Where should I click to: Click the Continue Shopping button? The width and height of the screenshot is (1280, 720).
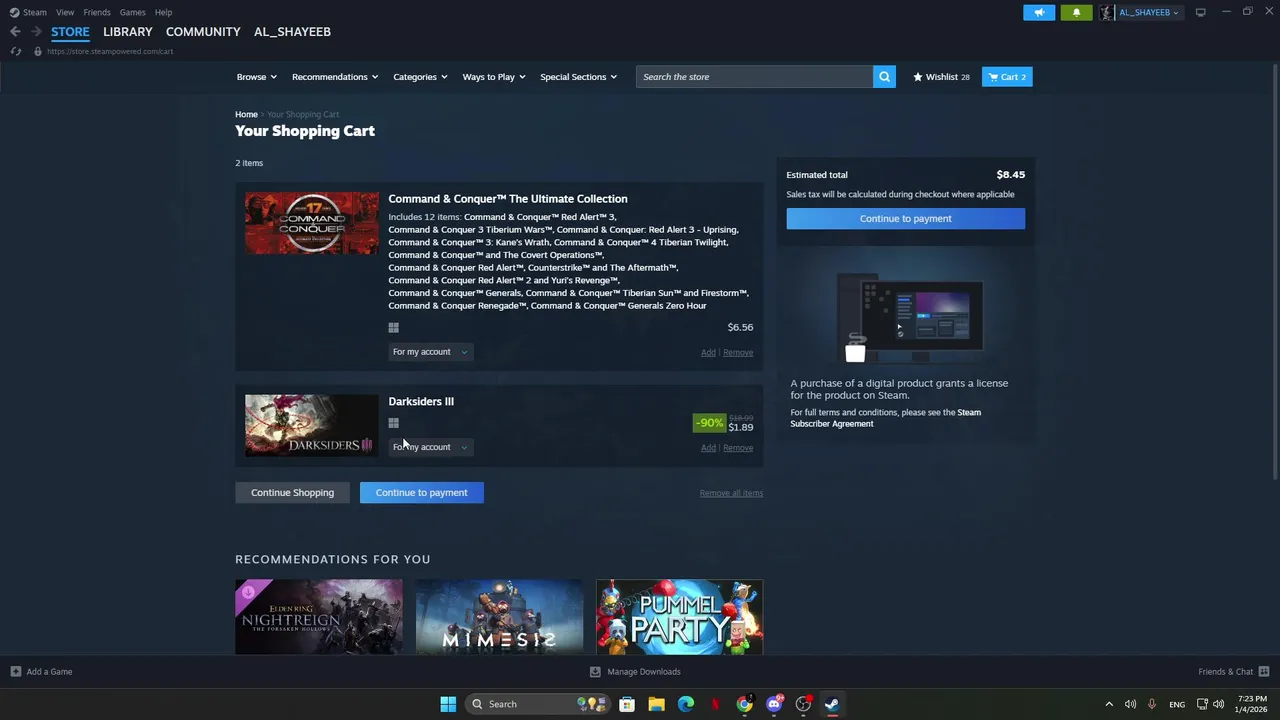pos(292,493)
